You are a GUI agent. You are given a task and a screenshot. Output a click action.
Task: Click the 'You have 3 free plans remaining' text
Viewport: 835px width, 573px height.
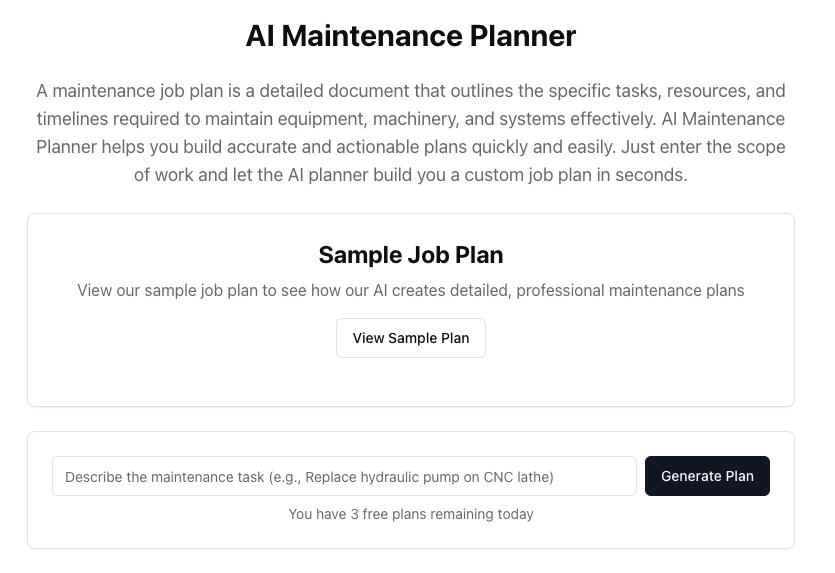[411, 514]
